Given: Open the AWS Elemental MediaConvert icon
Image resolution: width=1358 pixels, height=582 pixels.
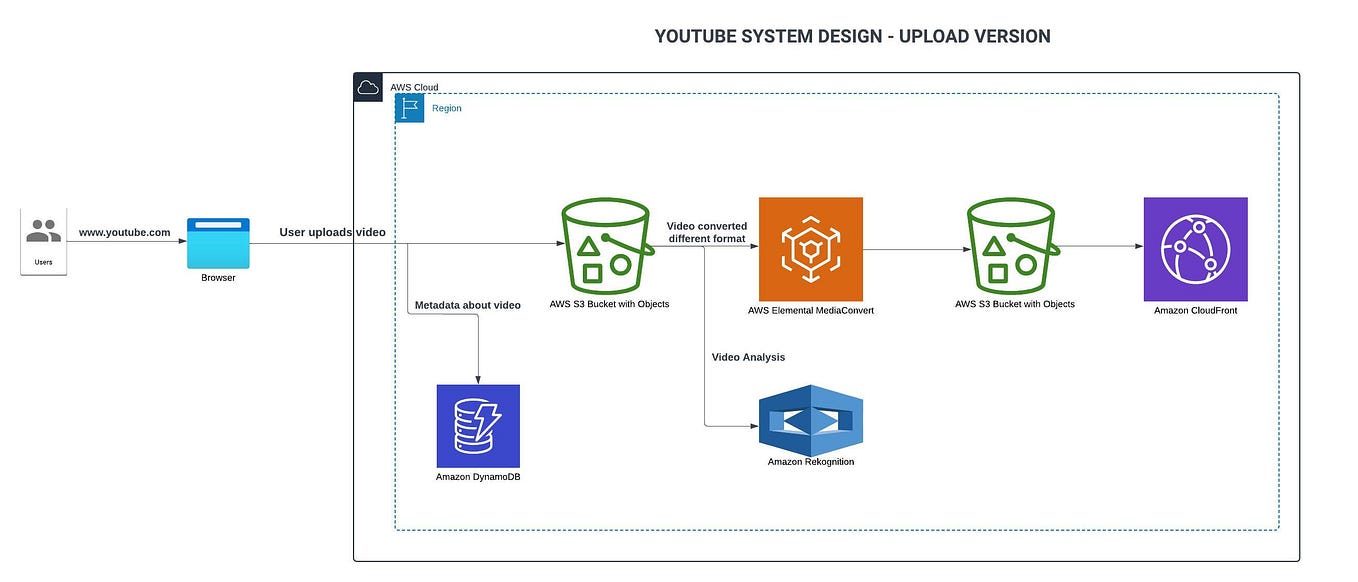Looking at the screenshot, I should (811, 249).
